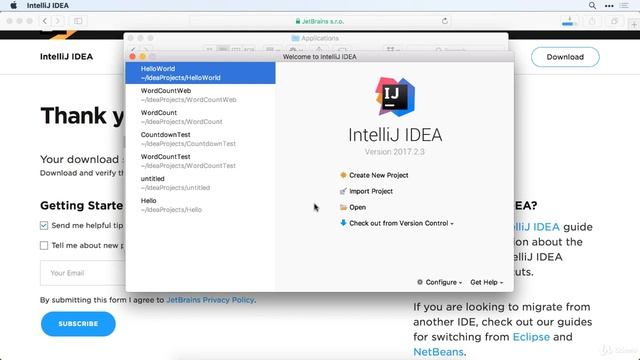Open the WordCountTest recent project
640x360 pixels.
200,161
